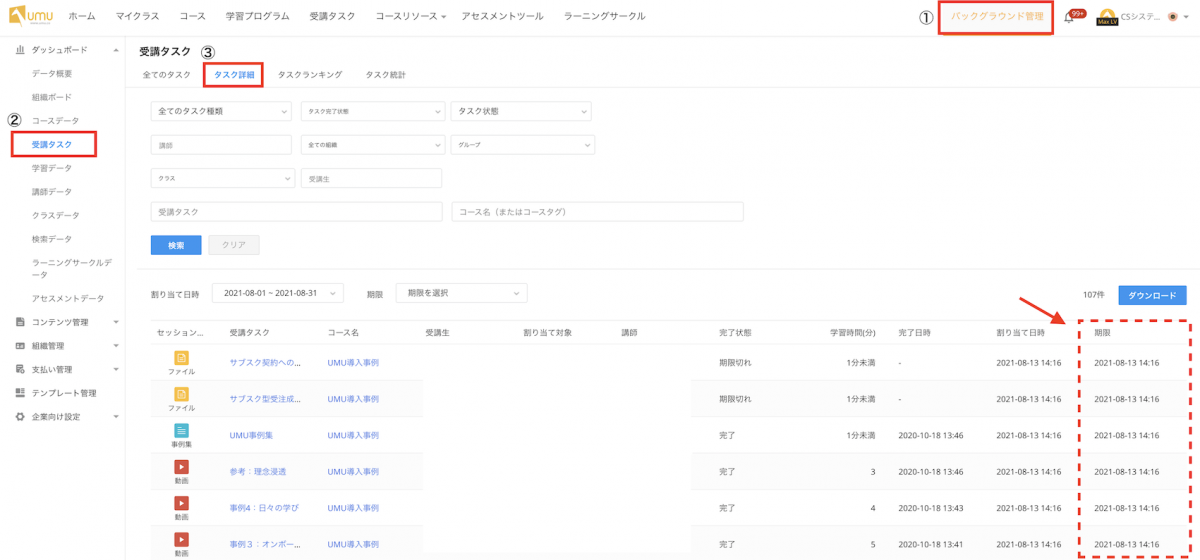Open the タスク状態 dropdown

pyautogui.click(x=521, y=112)
